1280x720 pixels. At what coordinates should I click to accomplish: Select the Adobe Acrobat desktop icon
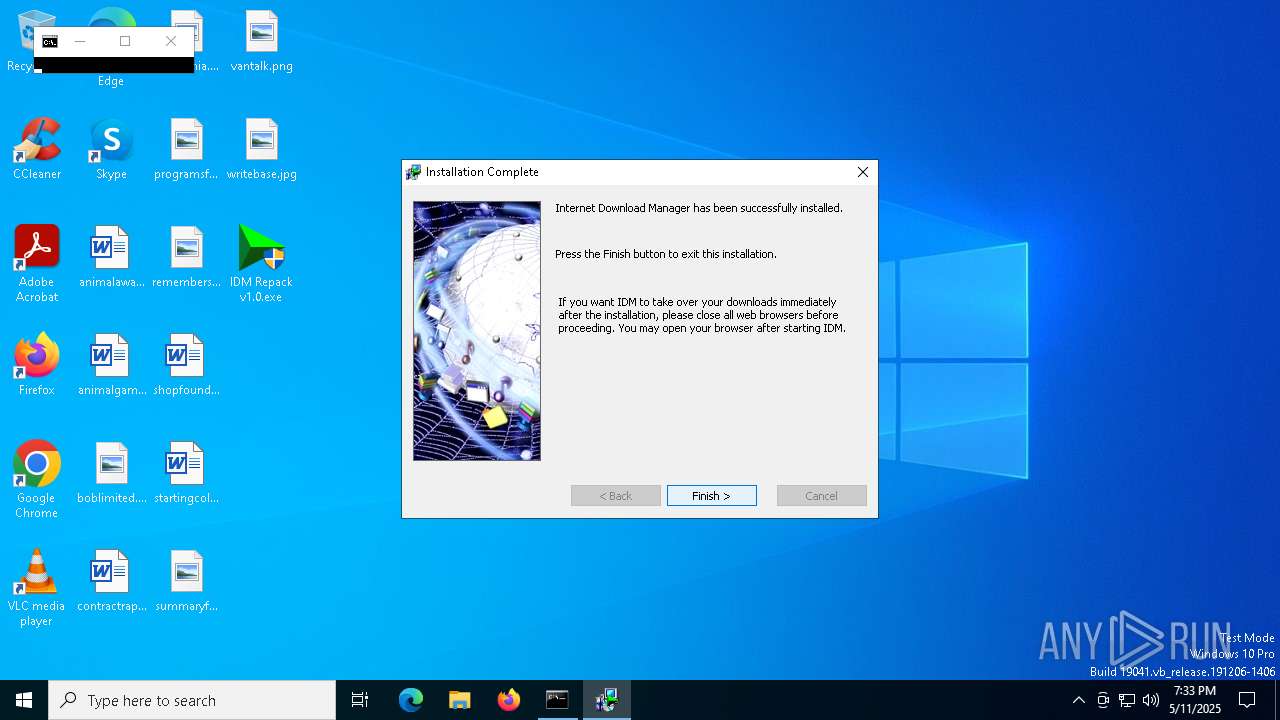(37, 264)
